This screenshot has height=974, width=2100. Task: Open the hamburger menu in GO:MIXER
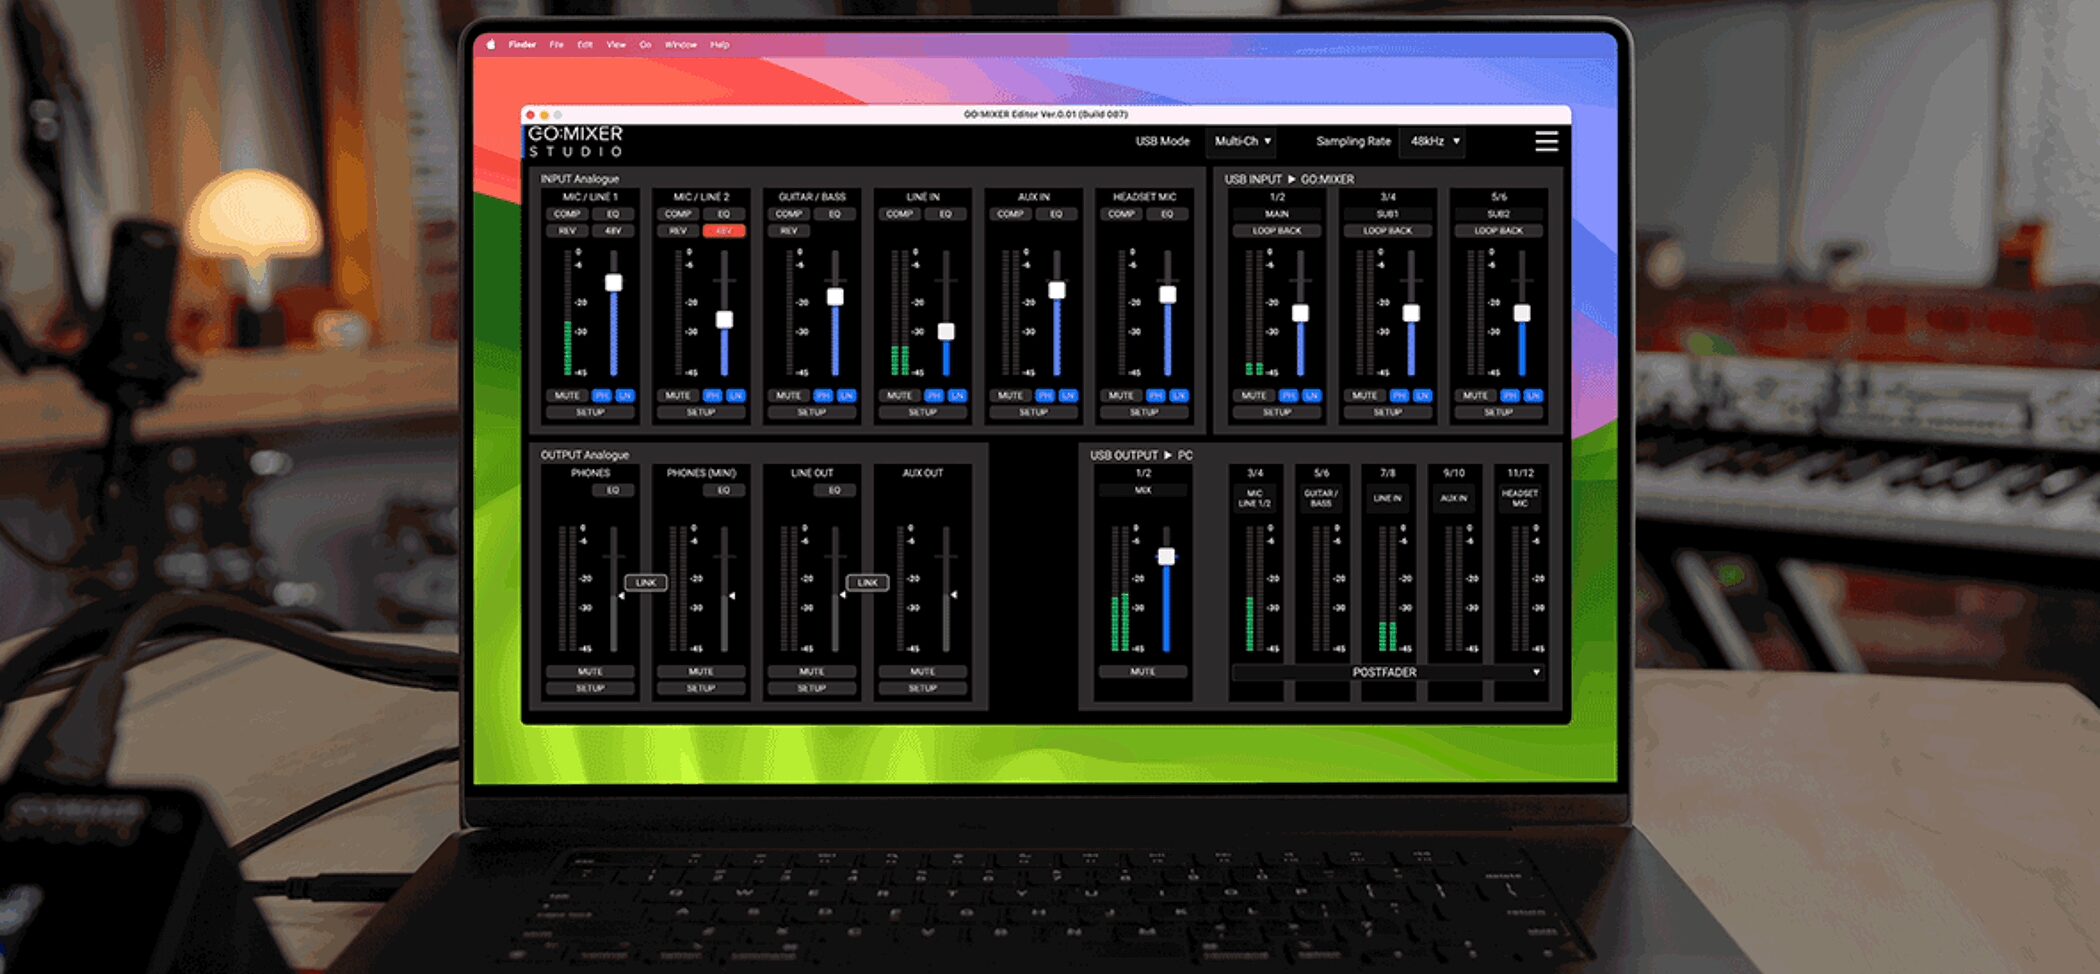[1546, 142]
